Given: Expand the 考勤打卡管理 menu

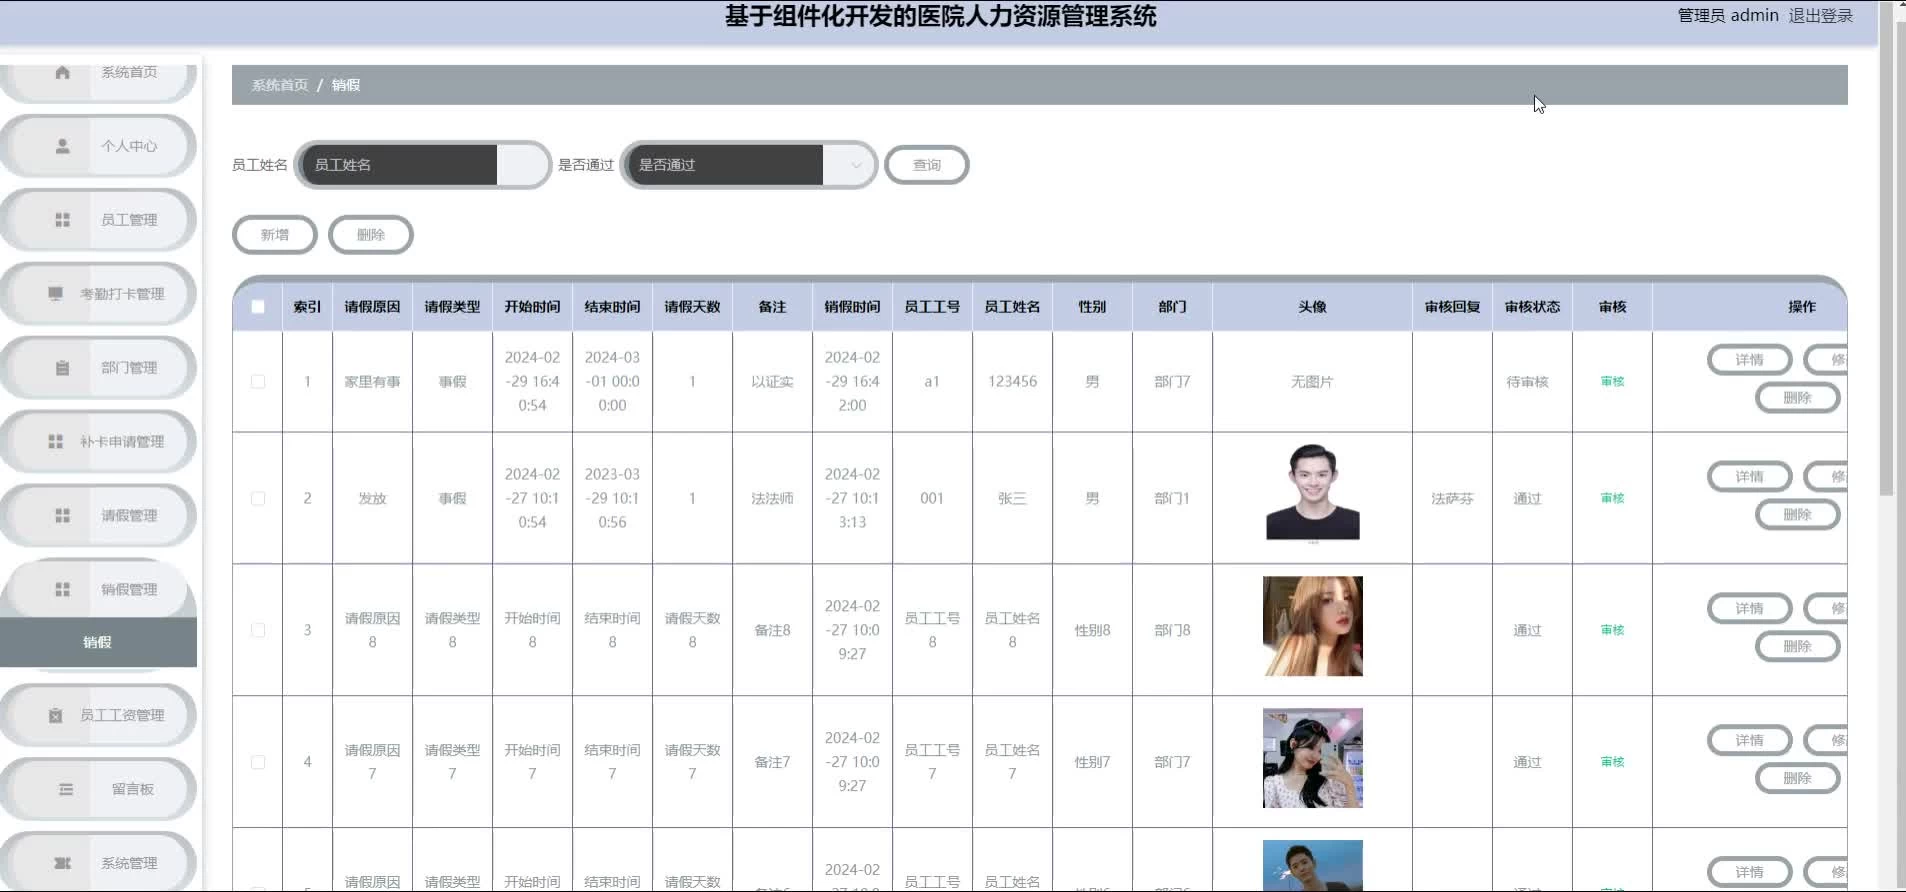Looking at the screenshot, I should point(98,294).
